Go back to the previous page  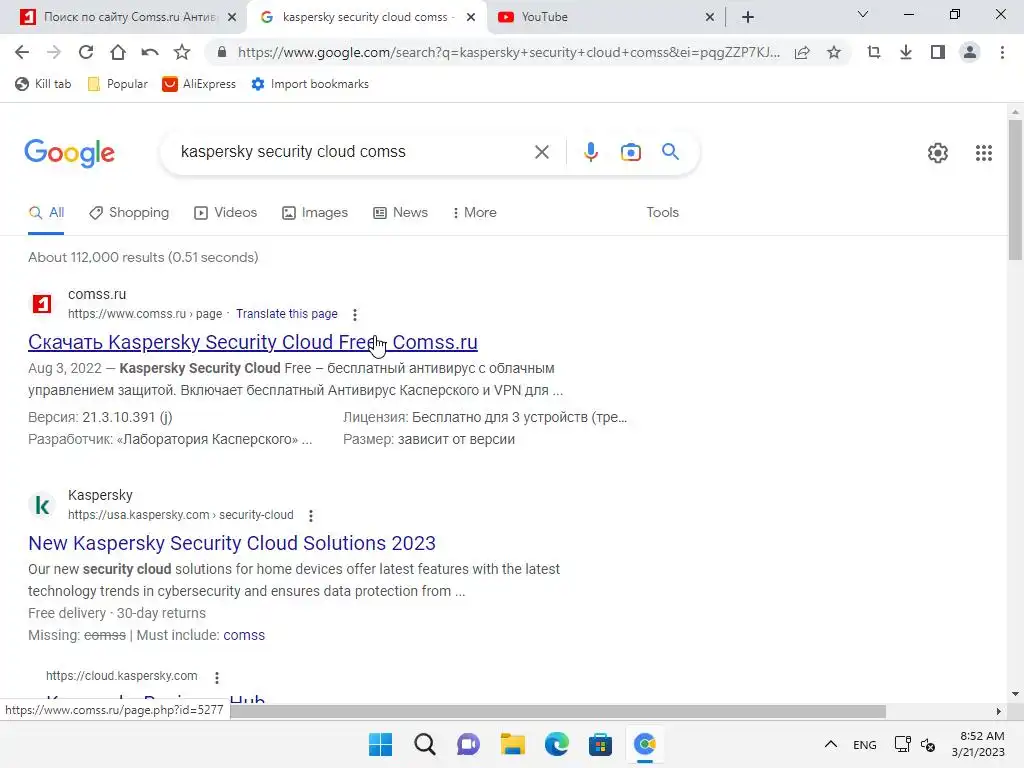click(x=22, y=52)
